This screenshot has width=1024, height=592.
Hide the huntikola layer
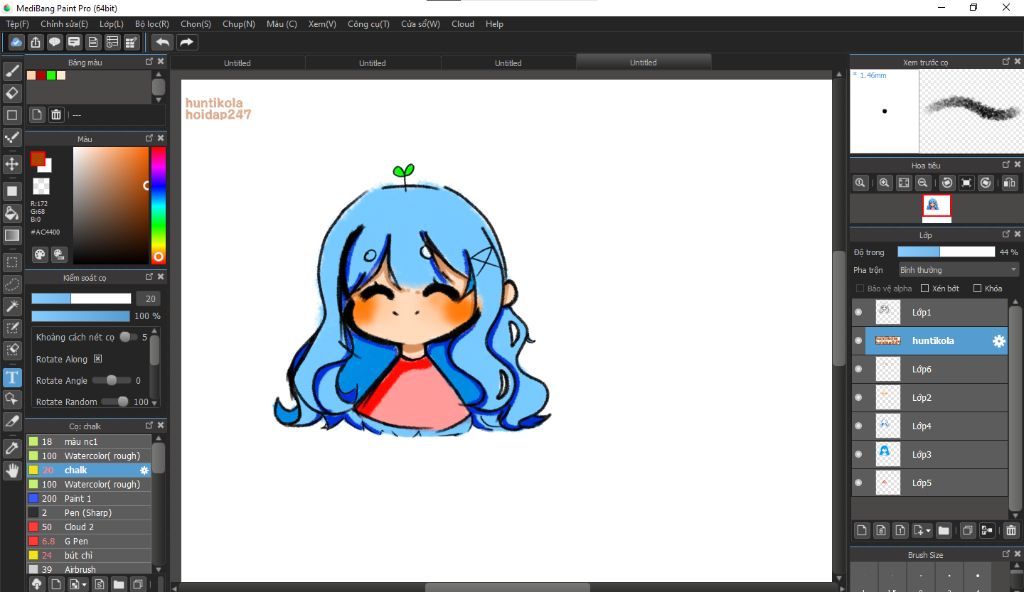tap(858, 340)
